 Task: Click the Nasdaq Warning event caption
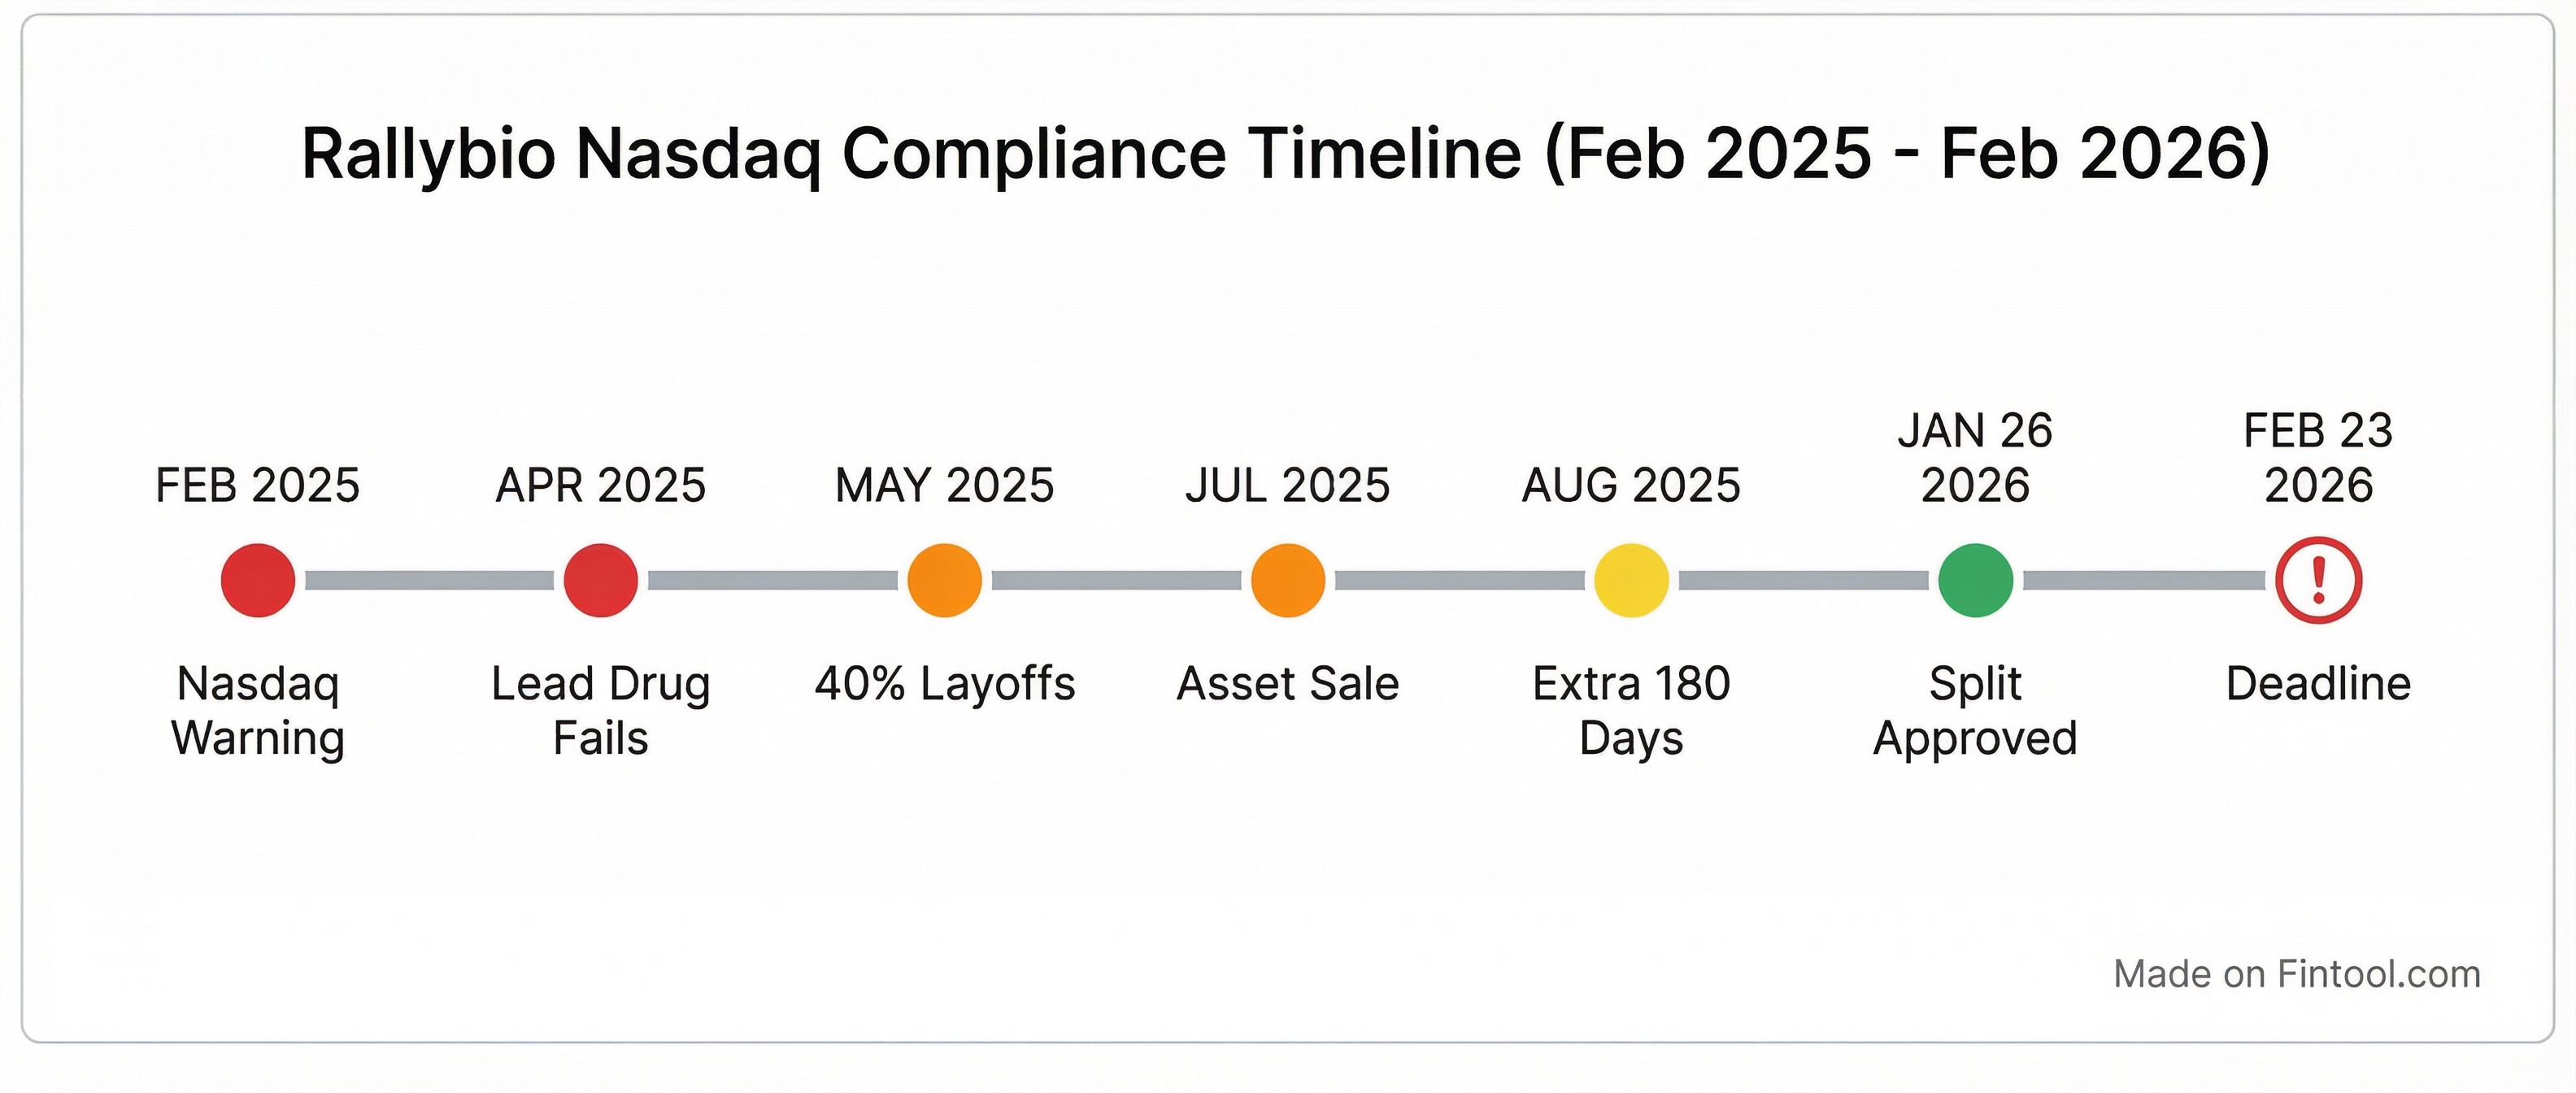click(x=258, y=711)
